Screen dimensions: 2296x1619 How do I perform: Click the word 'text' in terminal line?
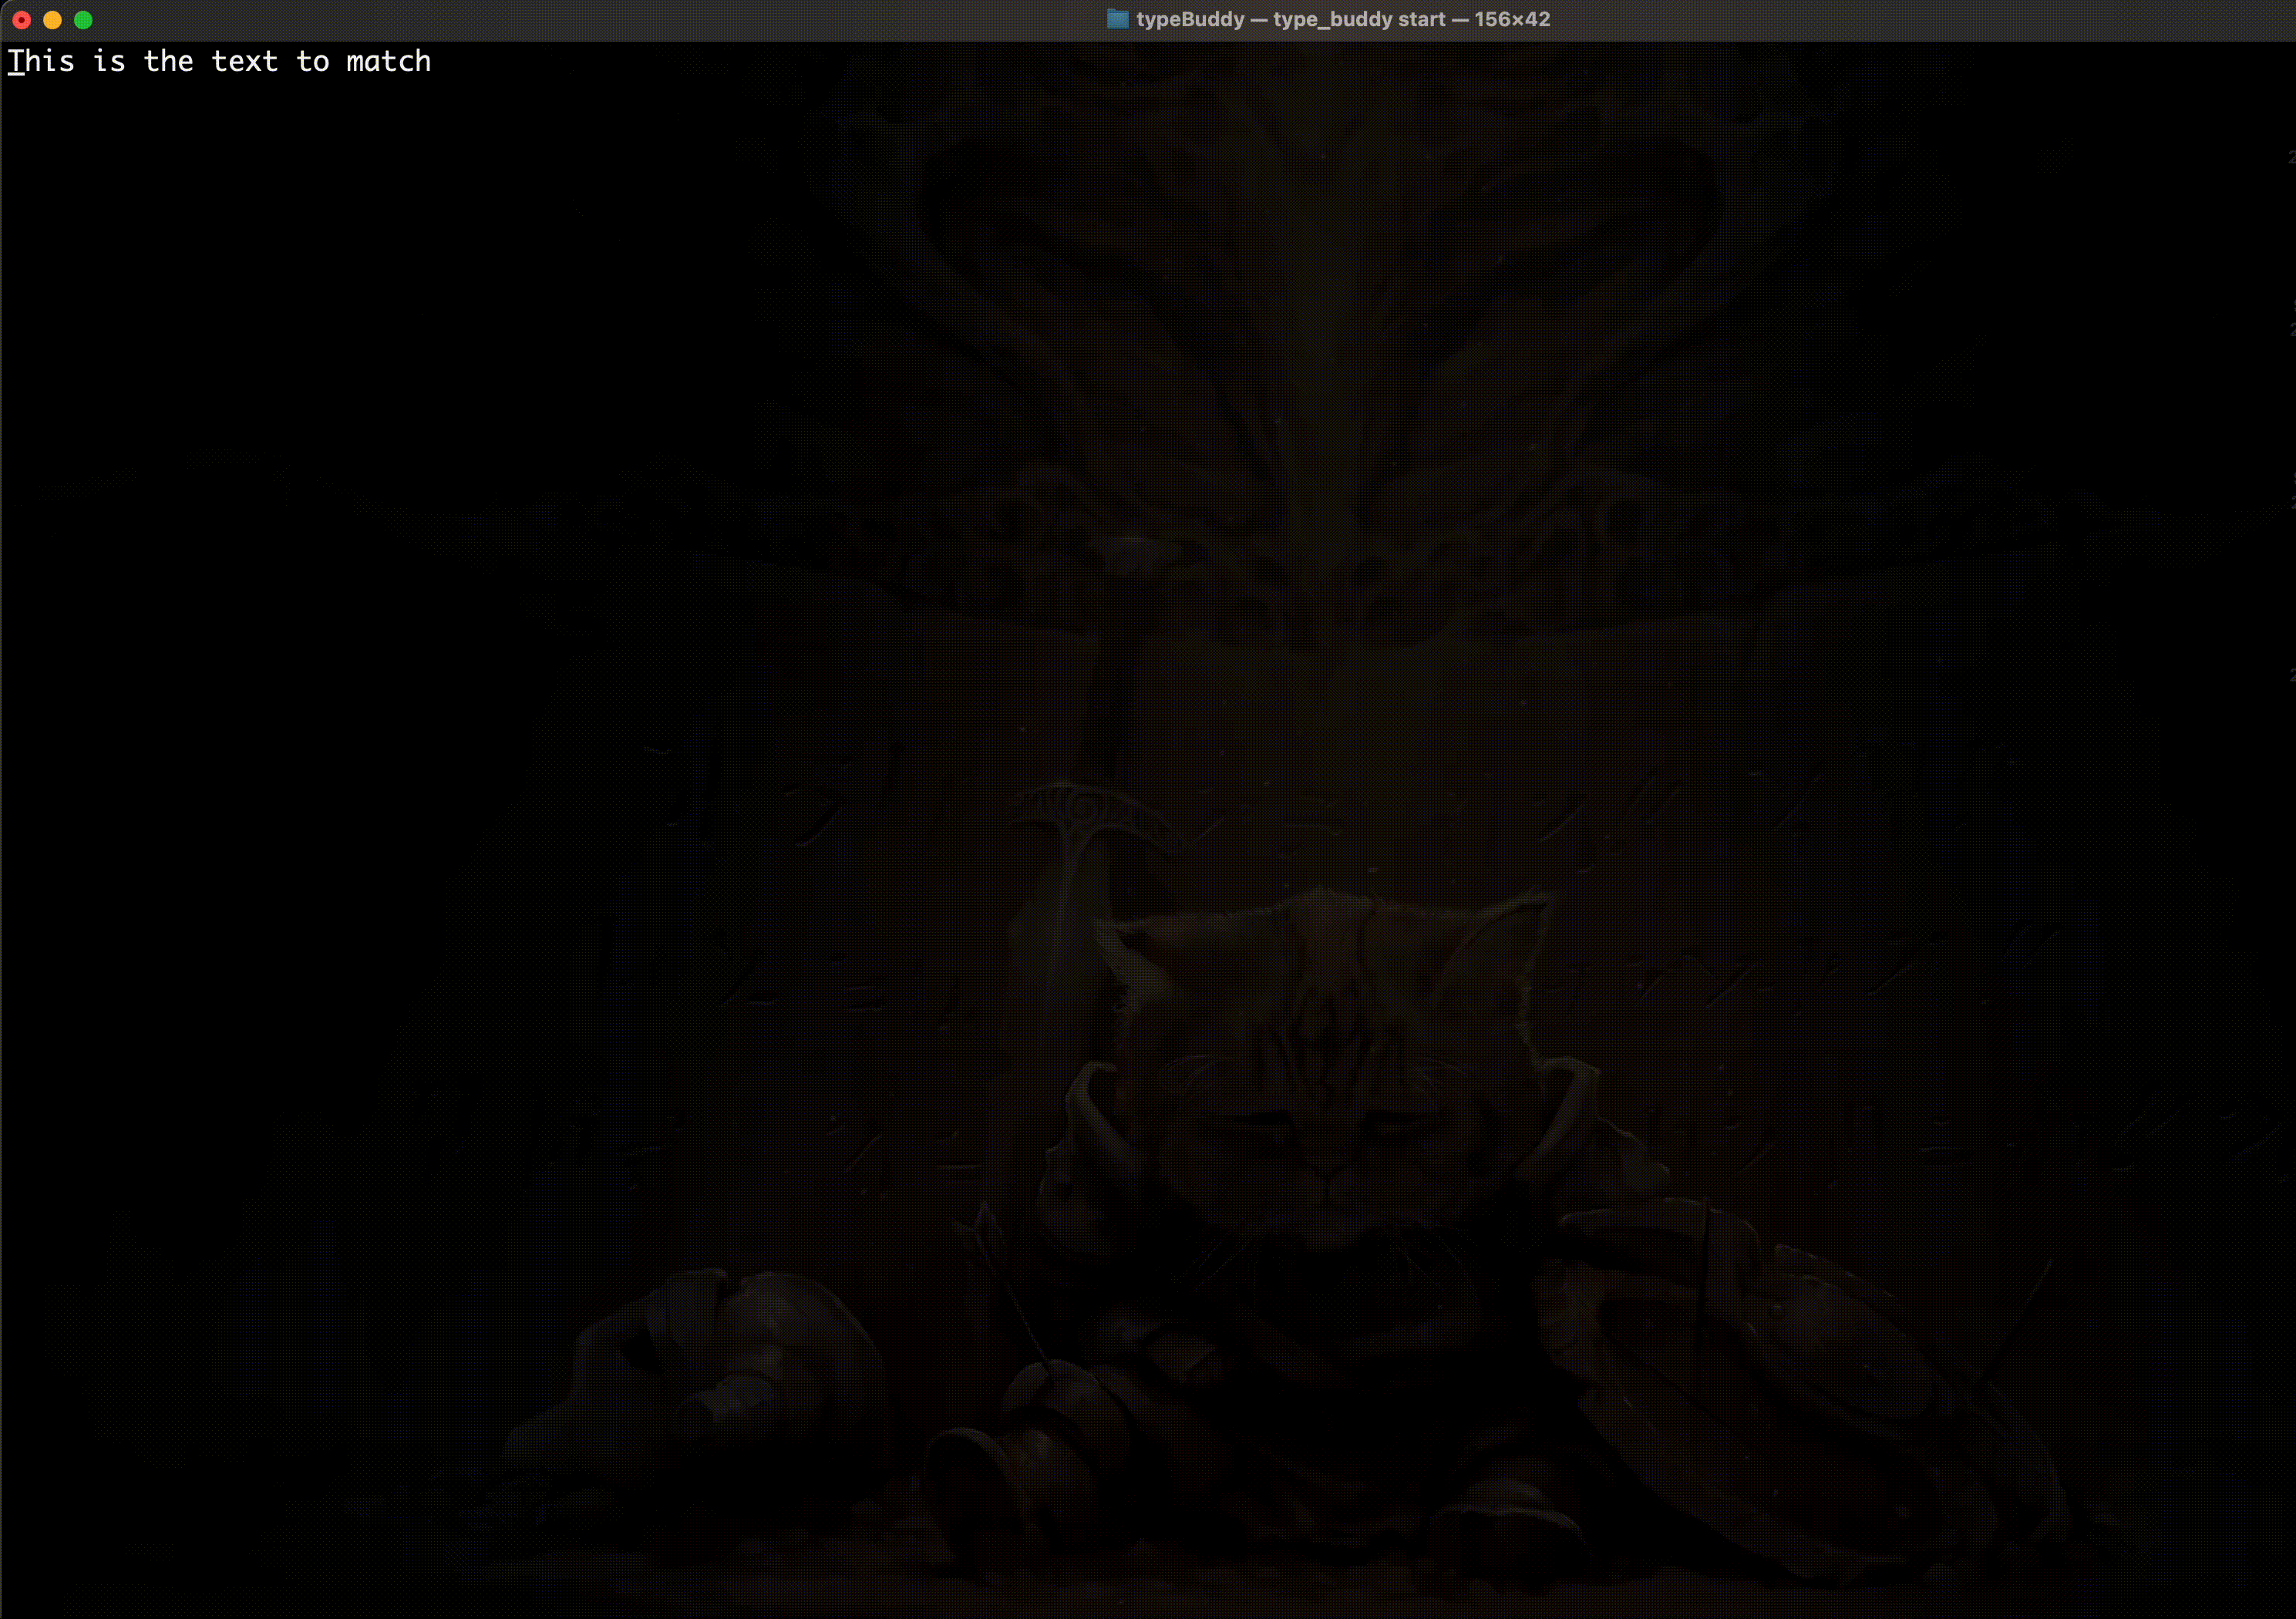pos(244,62)
